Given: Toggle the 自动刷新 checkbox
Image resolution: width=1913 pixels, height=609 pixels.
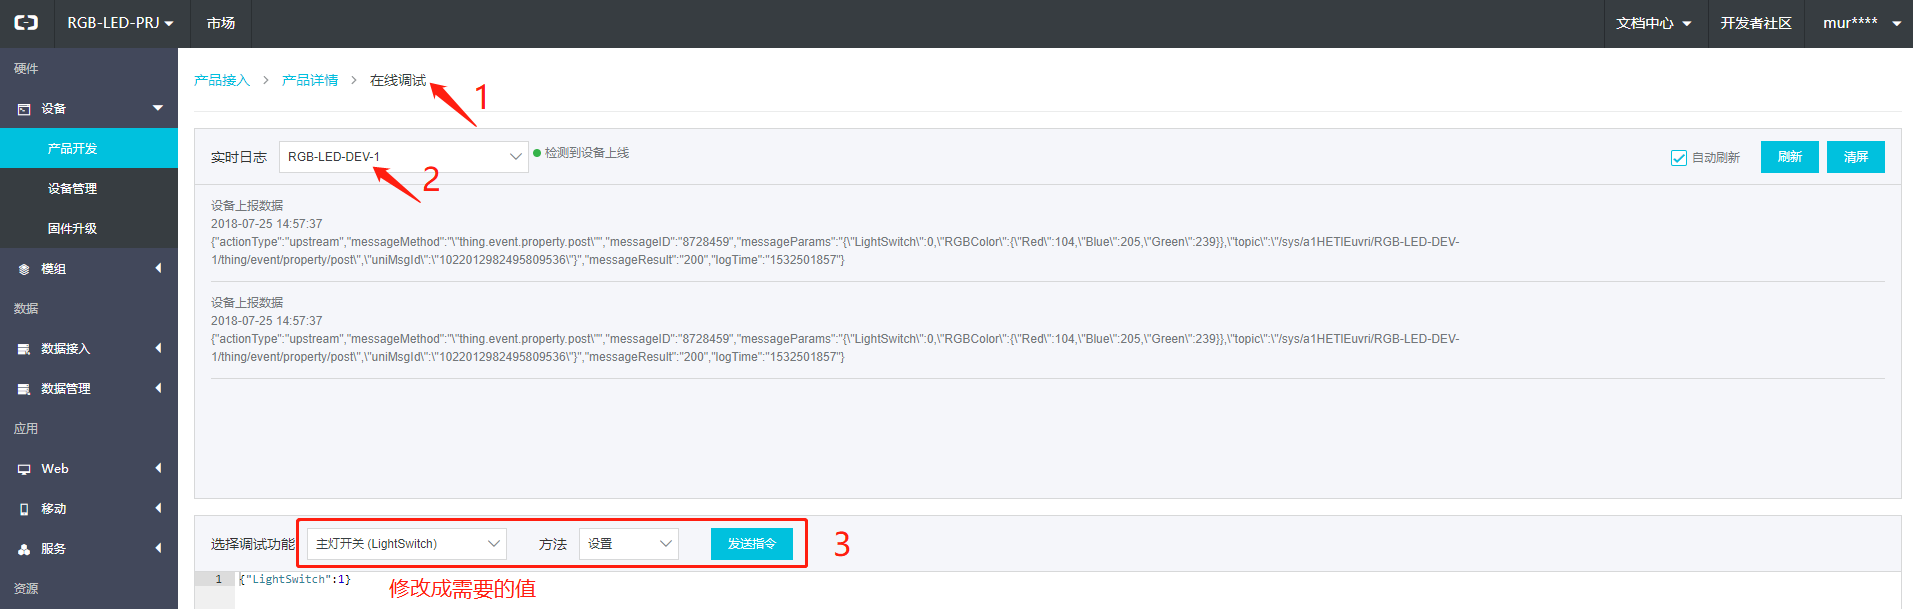Looking at the screenshot, I should click(1679, 158).
